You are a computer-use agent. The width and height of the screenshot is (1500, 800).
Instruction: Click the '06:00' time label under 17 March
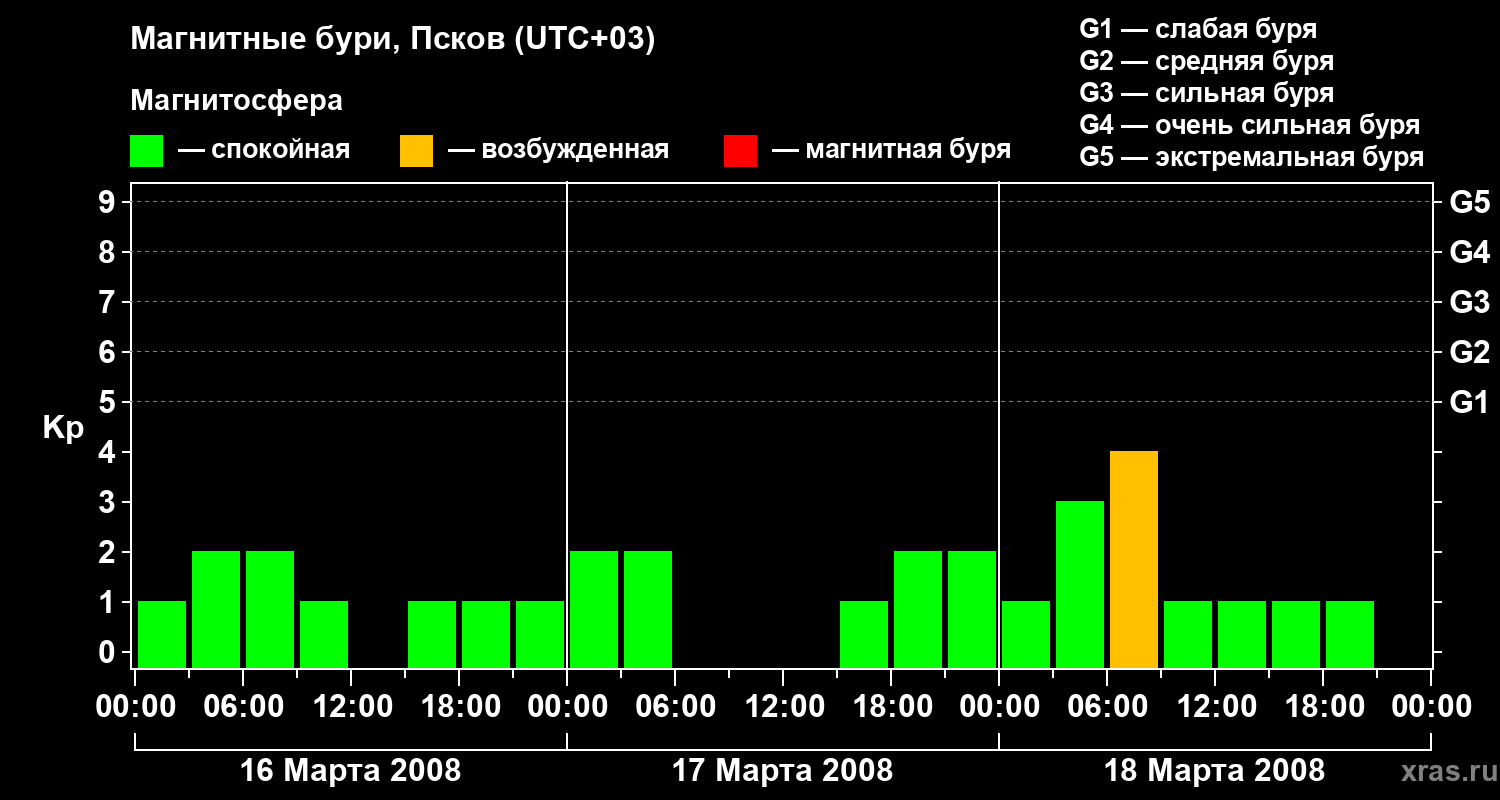point(675,707)
